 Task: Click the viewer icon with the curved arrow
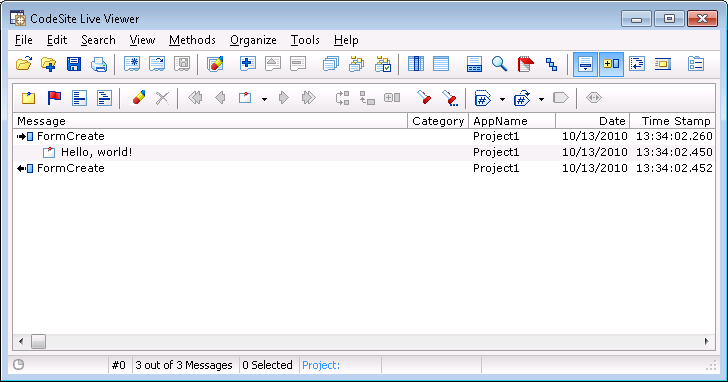point(157,64)
